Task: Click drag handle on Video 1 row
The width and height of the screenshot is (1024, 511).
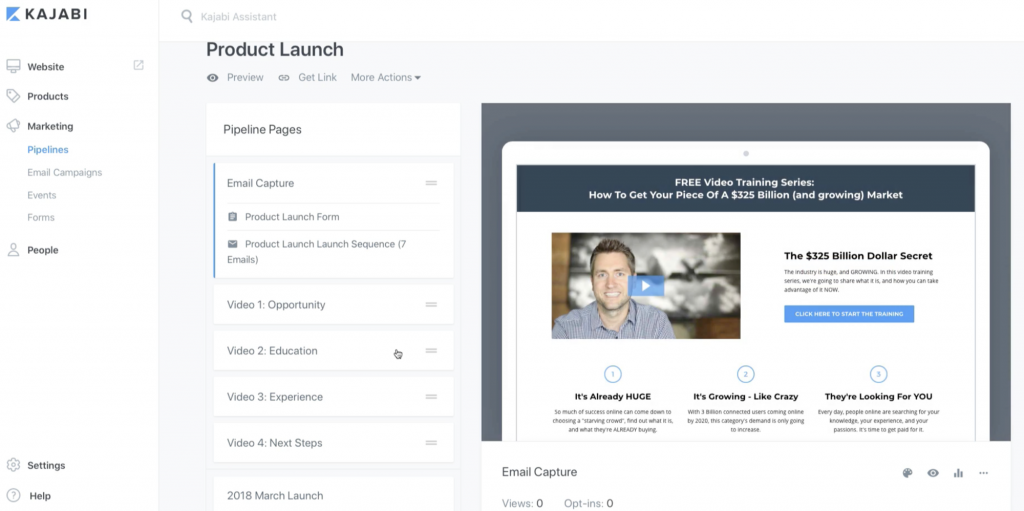Action: pos(431,305)
